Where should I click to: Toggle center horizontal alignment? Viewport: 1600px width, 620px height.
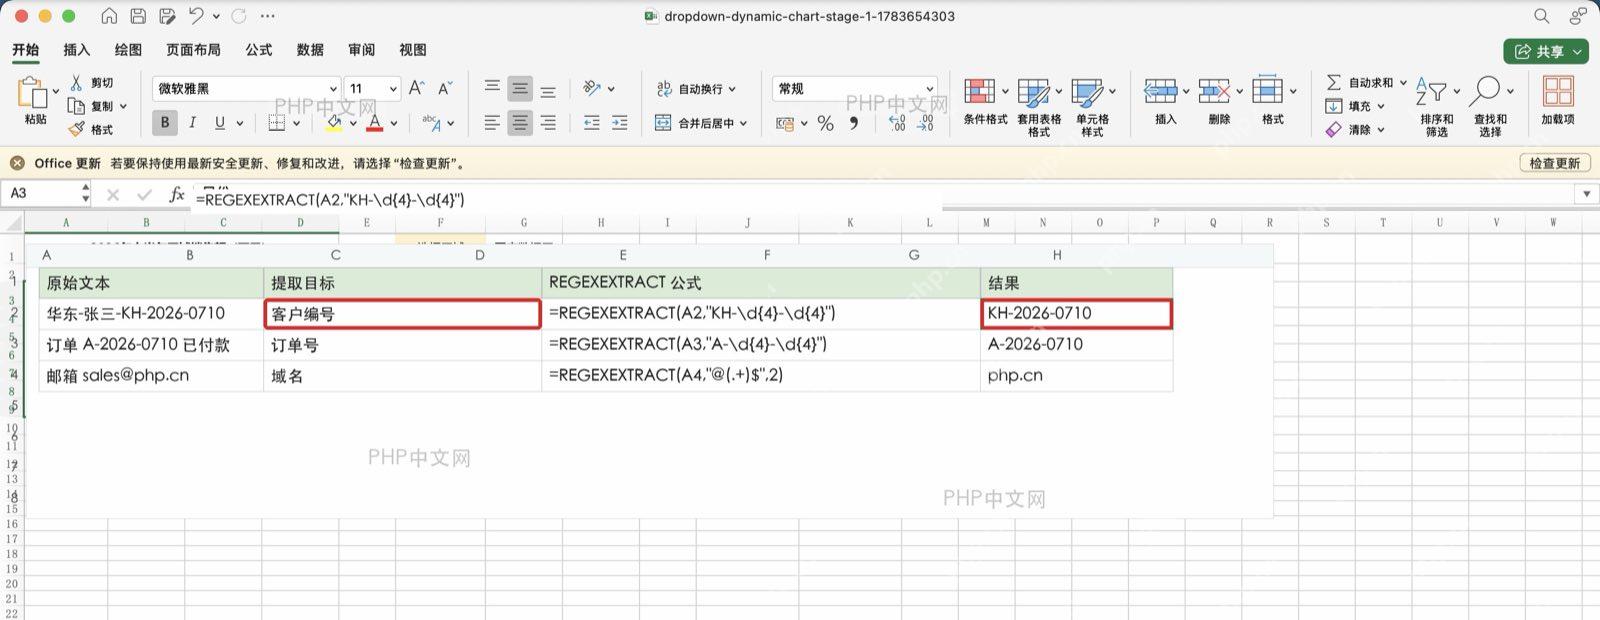[520, 122]
